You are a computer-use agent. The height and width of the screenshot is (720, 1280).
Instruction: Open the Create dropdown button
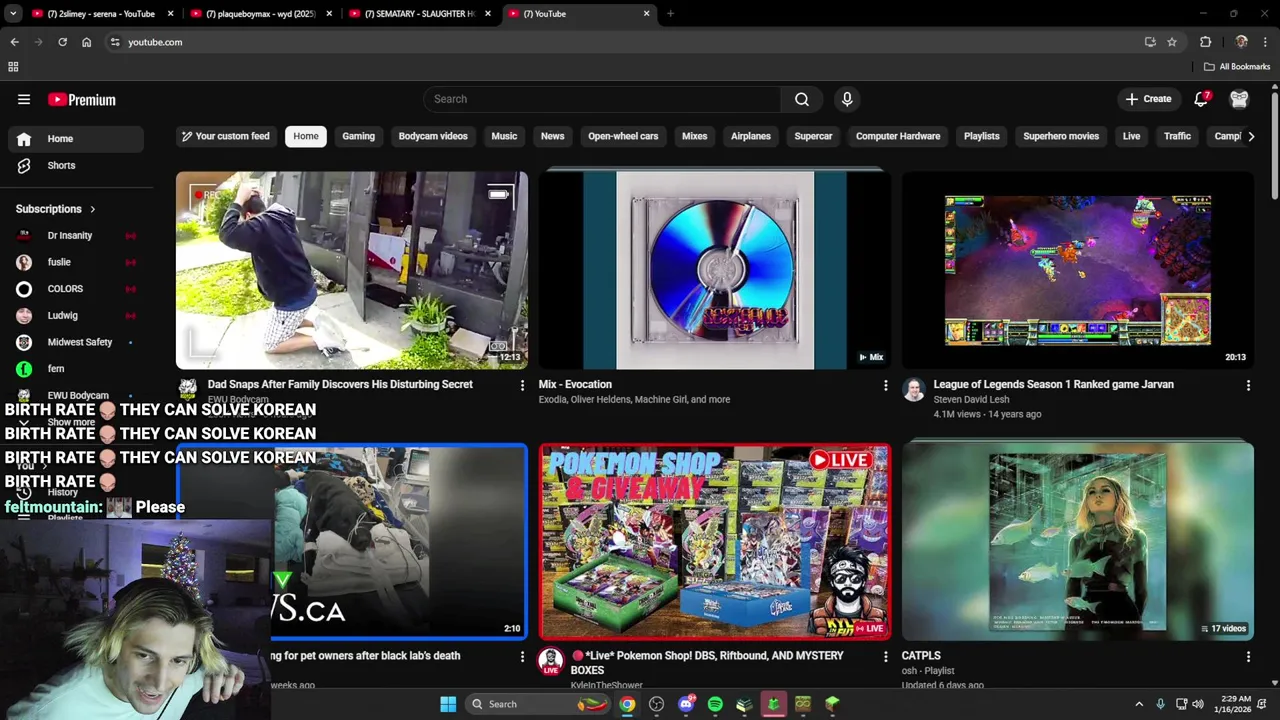point(1148,99)
